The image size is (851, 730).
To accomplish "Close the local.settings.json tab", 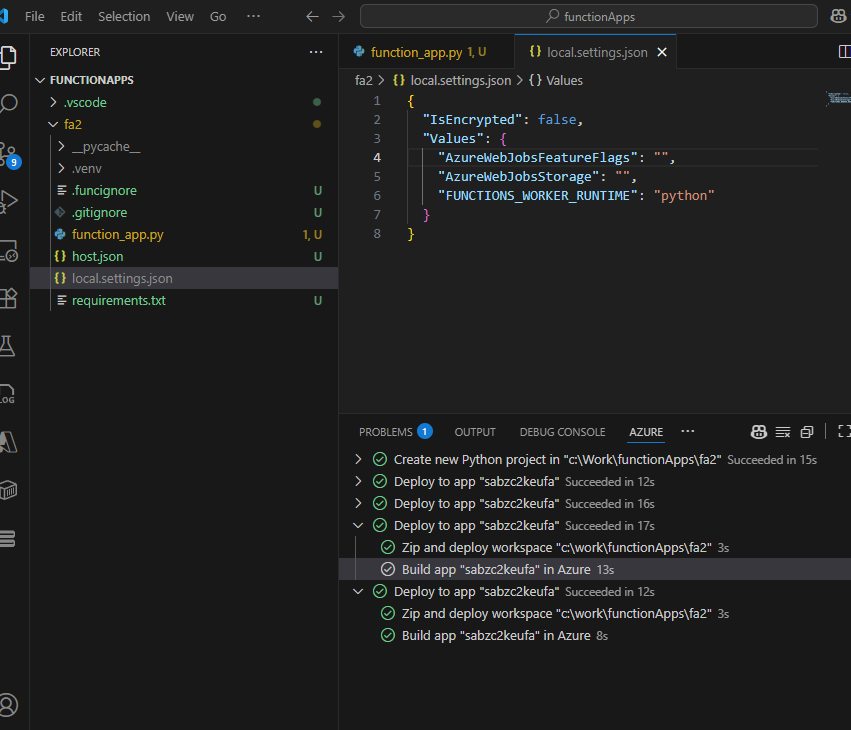I will pyautogui.click(x=662, y=52).
